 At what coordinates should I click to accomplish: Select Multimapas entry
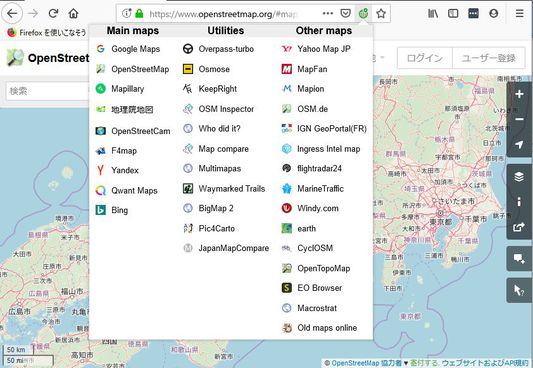[212, 168]
